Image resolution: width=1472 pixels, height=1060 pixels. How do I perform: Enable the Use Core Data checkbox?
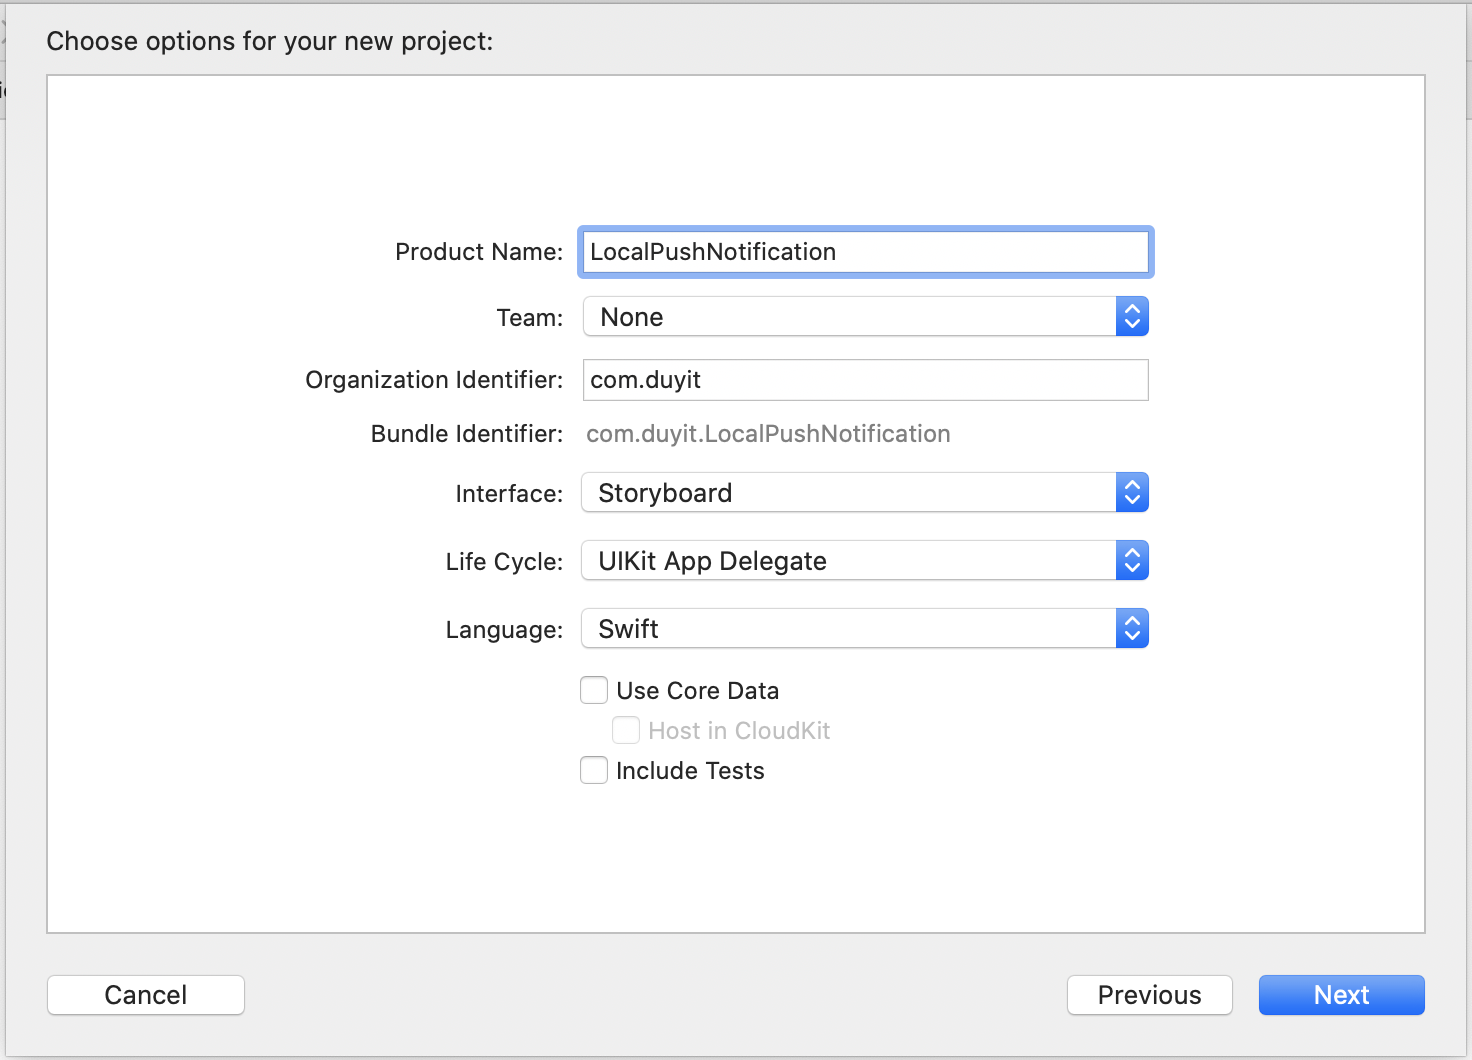click(x=594, y=691)
